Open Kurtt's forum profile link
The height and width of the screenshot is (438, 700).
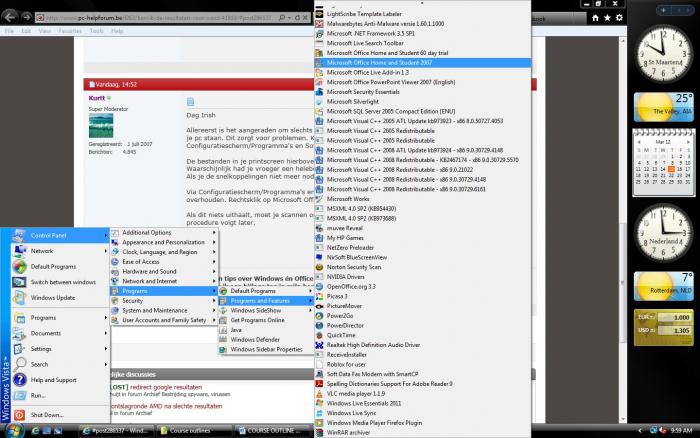96,98
